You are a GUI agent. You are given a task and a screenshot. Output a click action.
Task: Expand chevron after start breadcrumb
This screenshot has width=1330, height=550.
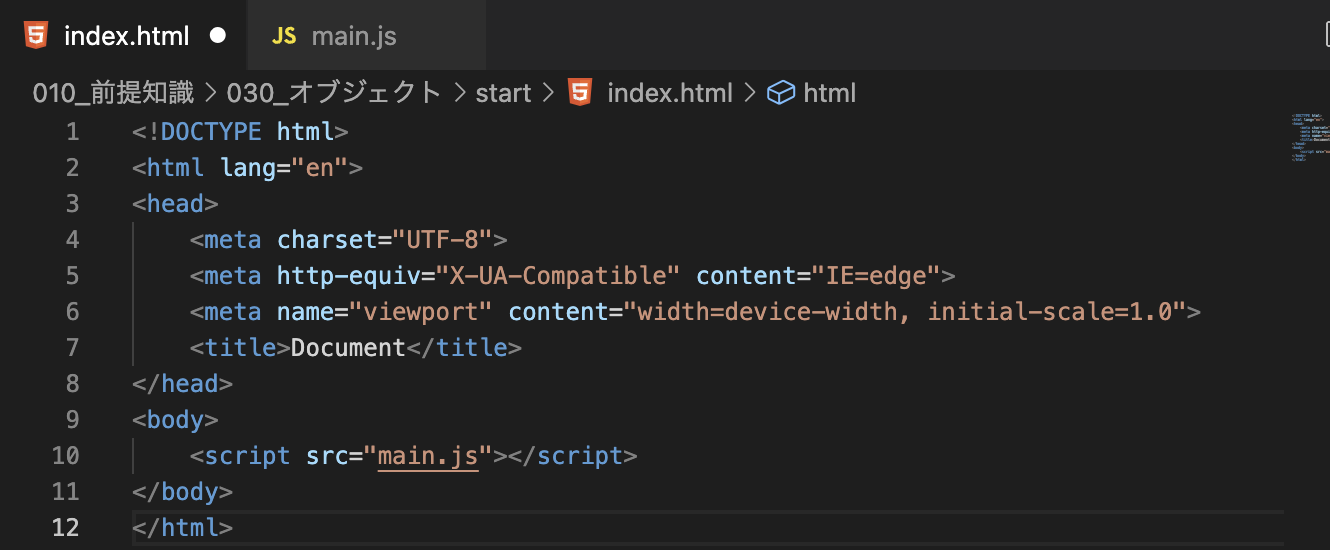(548, 93)
